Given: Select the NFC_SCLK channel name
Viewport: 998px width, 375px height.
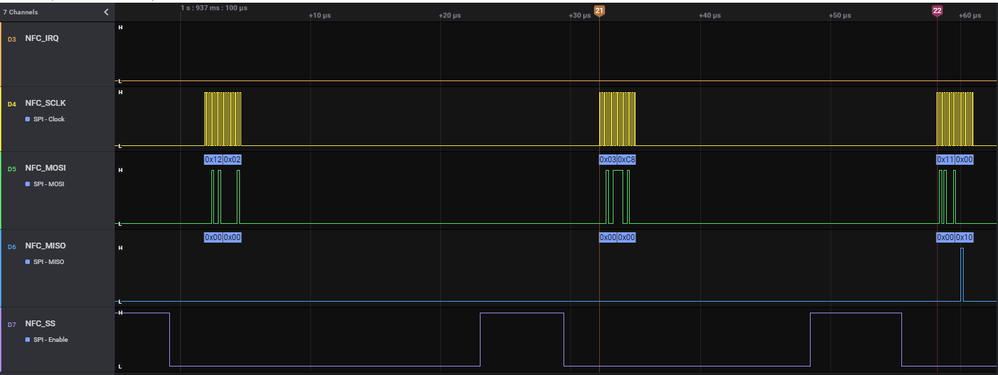Looking at the screenshot, I should tap(45, 103).
